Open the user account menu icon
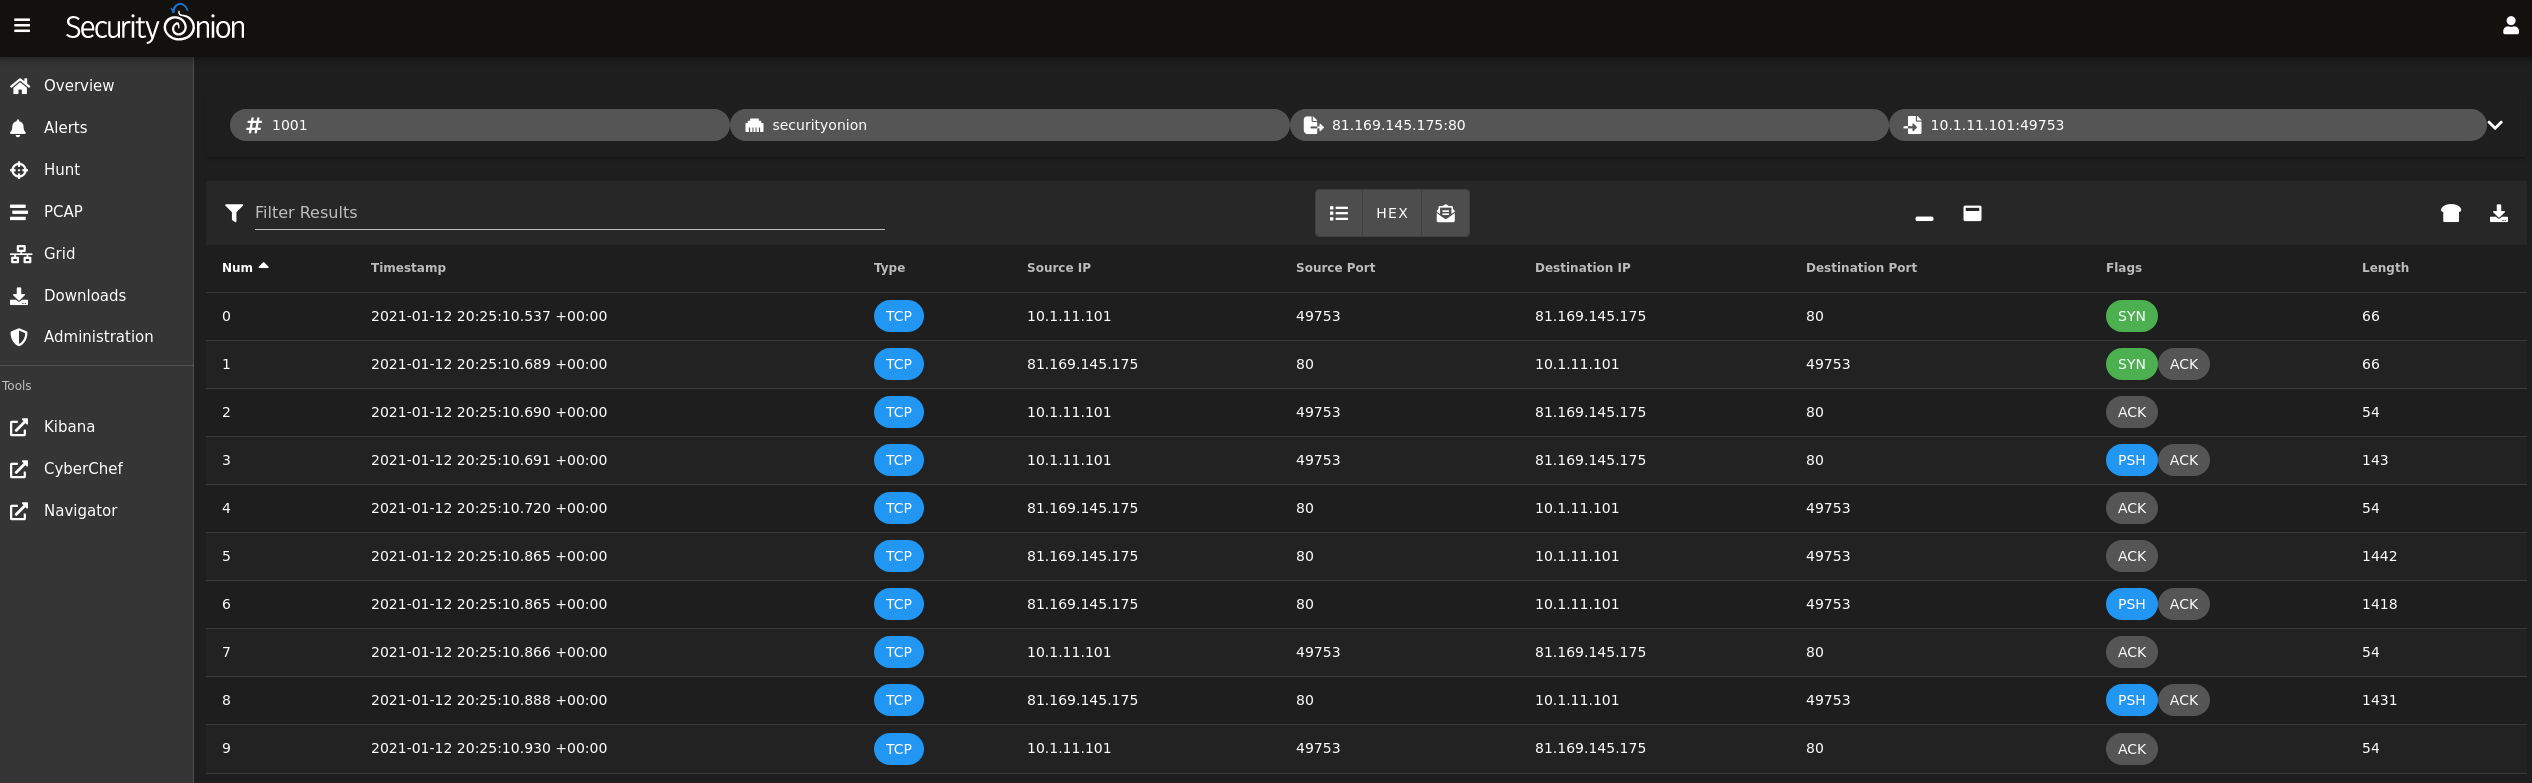2532x783 pixels. pyautogui.click(x=2510, y=26)
